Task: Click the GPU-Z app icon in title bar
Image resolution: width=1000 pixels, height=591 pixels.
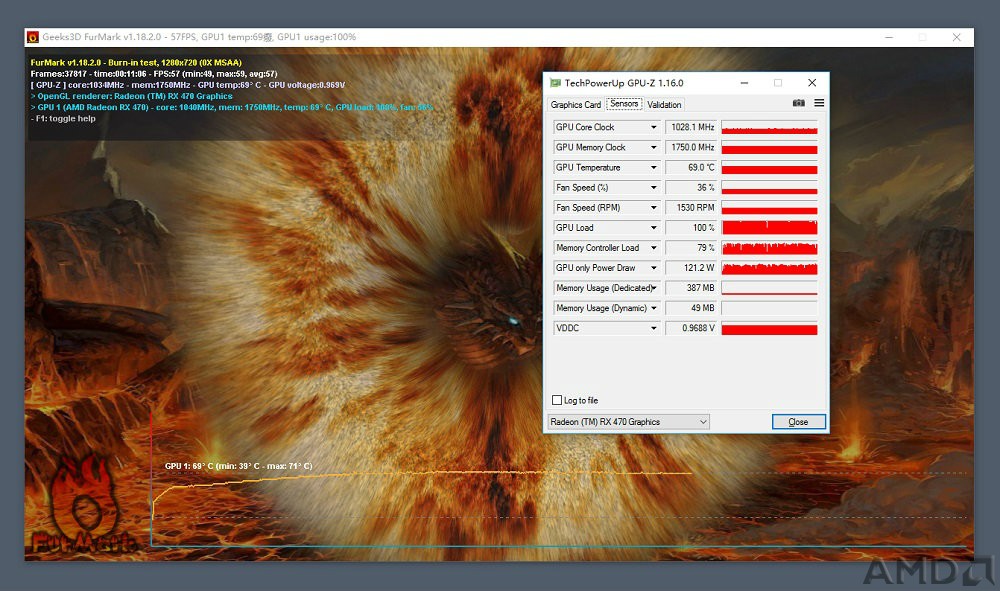Action: 555,83
